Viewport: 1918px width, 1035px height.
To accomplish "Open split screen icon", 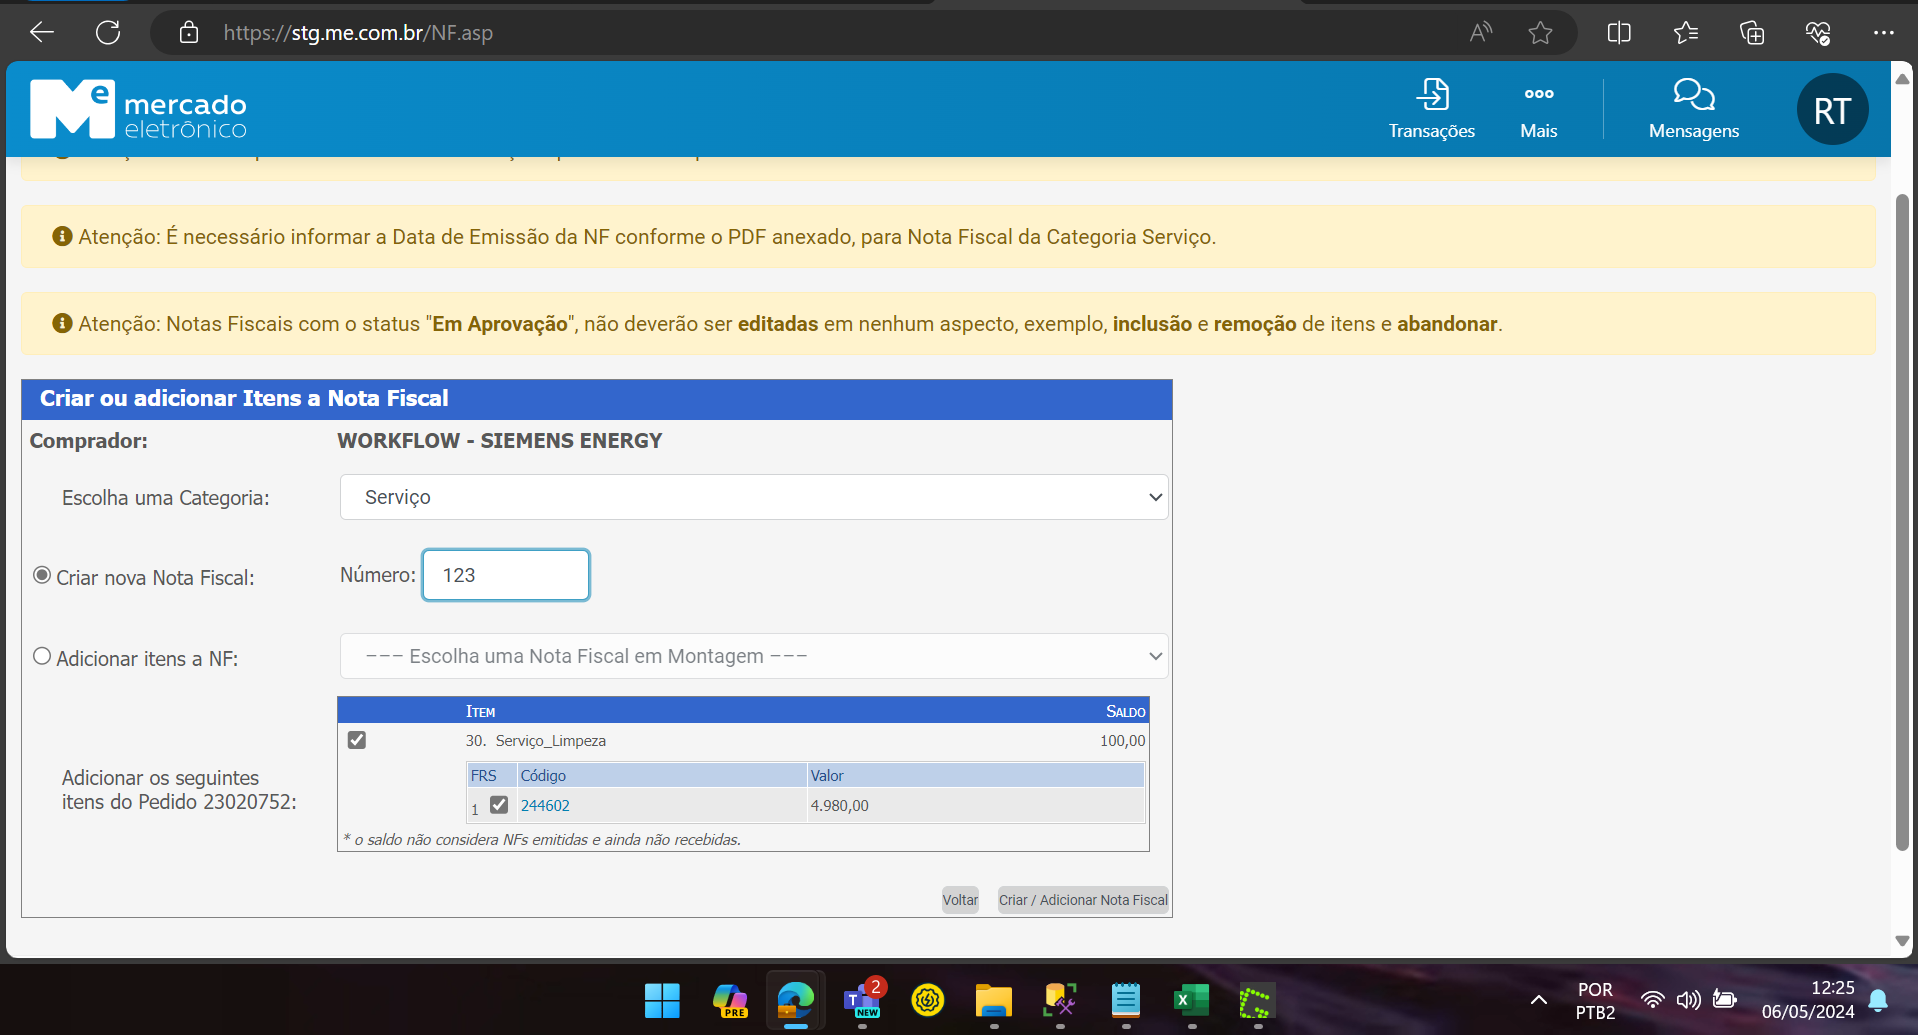I will tap(1619, 33).
